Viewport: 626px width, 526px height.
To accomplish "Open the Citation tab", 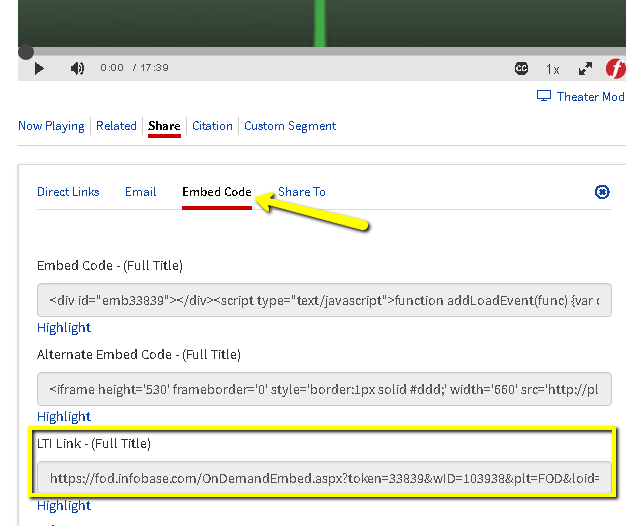I will [x=212, y=126].
